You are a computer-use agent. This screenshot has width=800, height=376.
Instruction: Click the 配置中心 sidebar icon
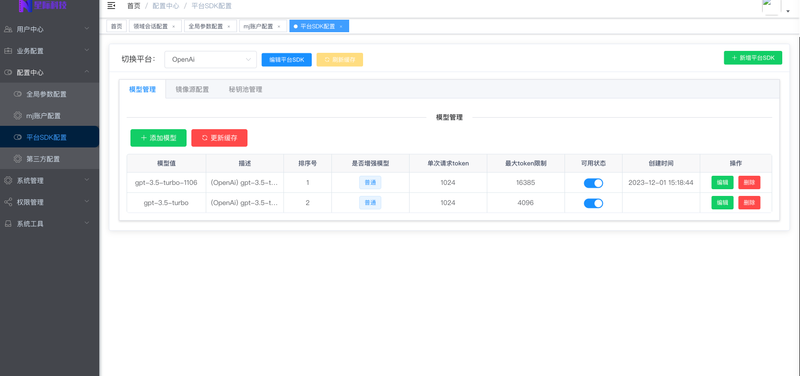pyautogui.click(x=8, y=72)
